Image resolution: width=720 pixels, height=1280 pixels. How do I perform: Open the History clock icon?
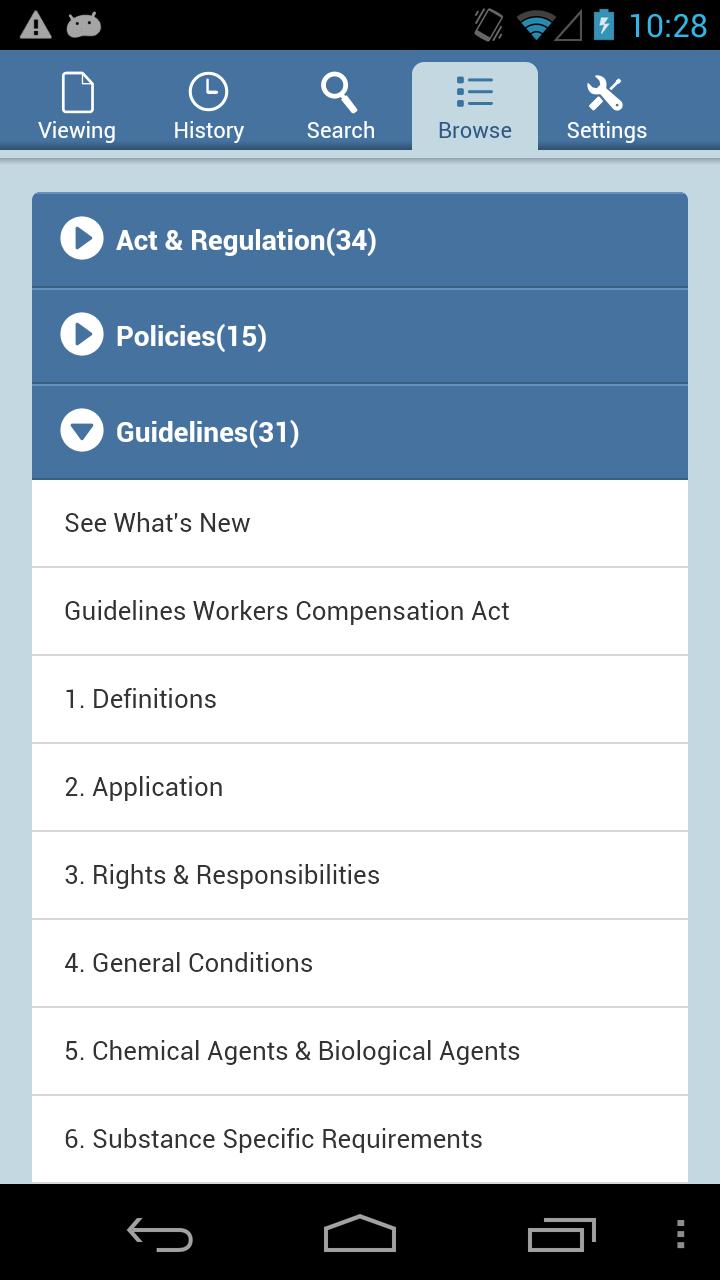point(208,93)
